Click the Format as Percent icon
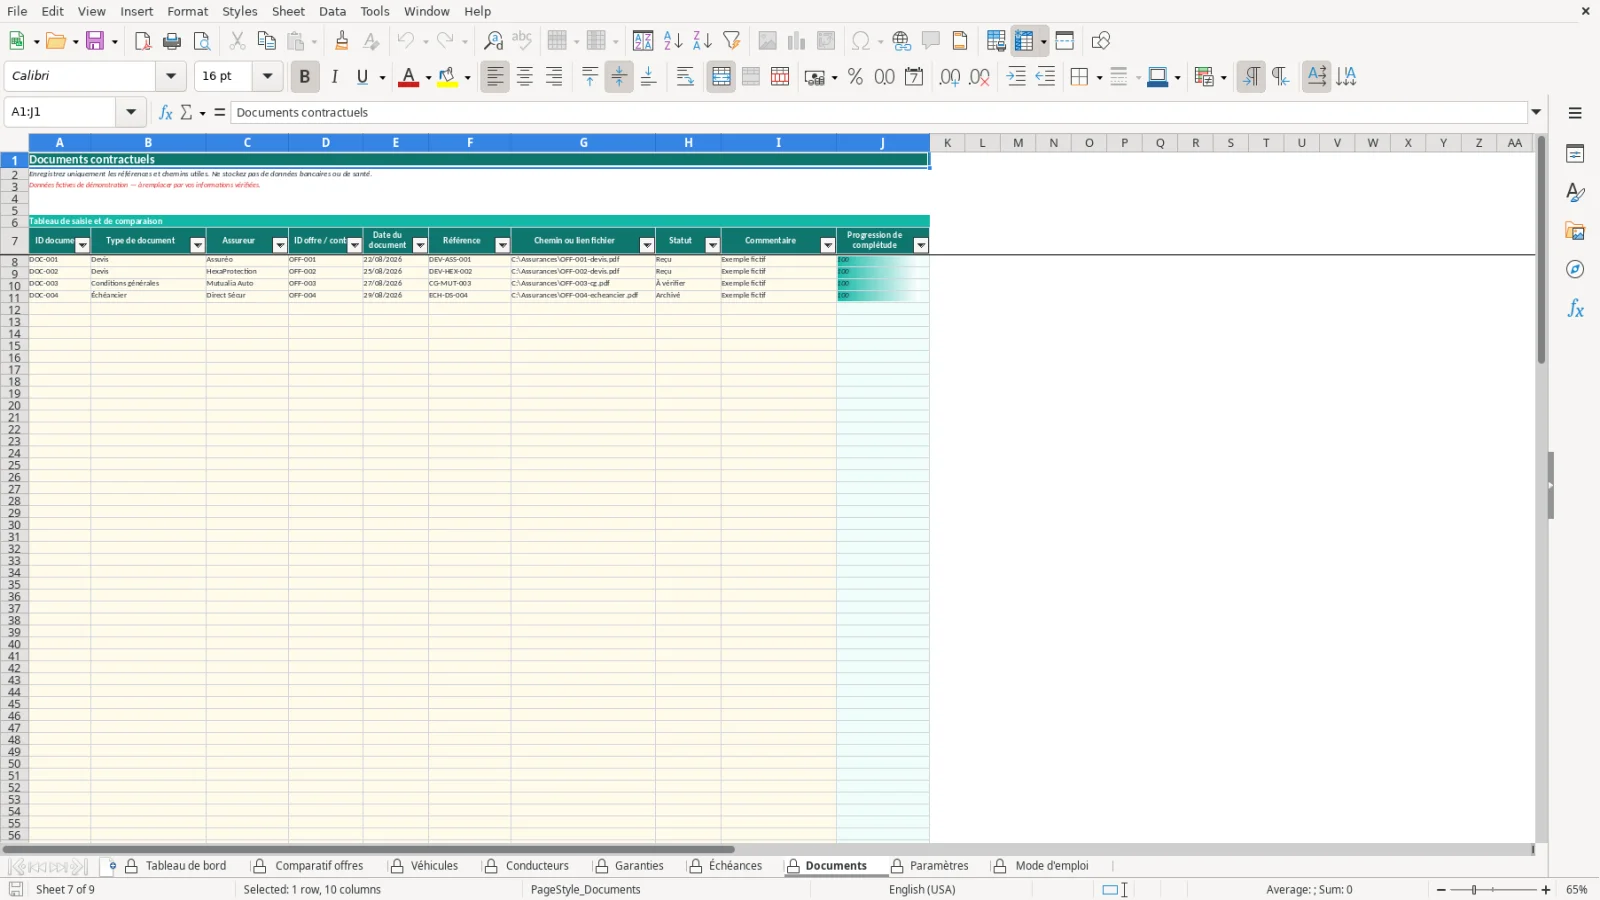Image resolution: width=1600 pixels, height=900 pixels. [x=855, y=77]
